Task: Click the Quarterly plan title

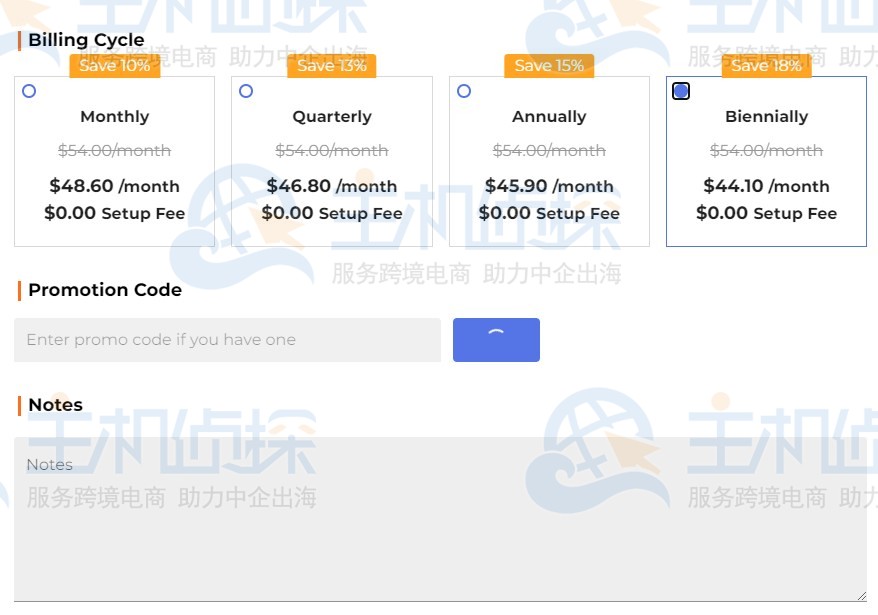Action: [x=332, y=117]
